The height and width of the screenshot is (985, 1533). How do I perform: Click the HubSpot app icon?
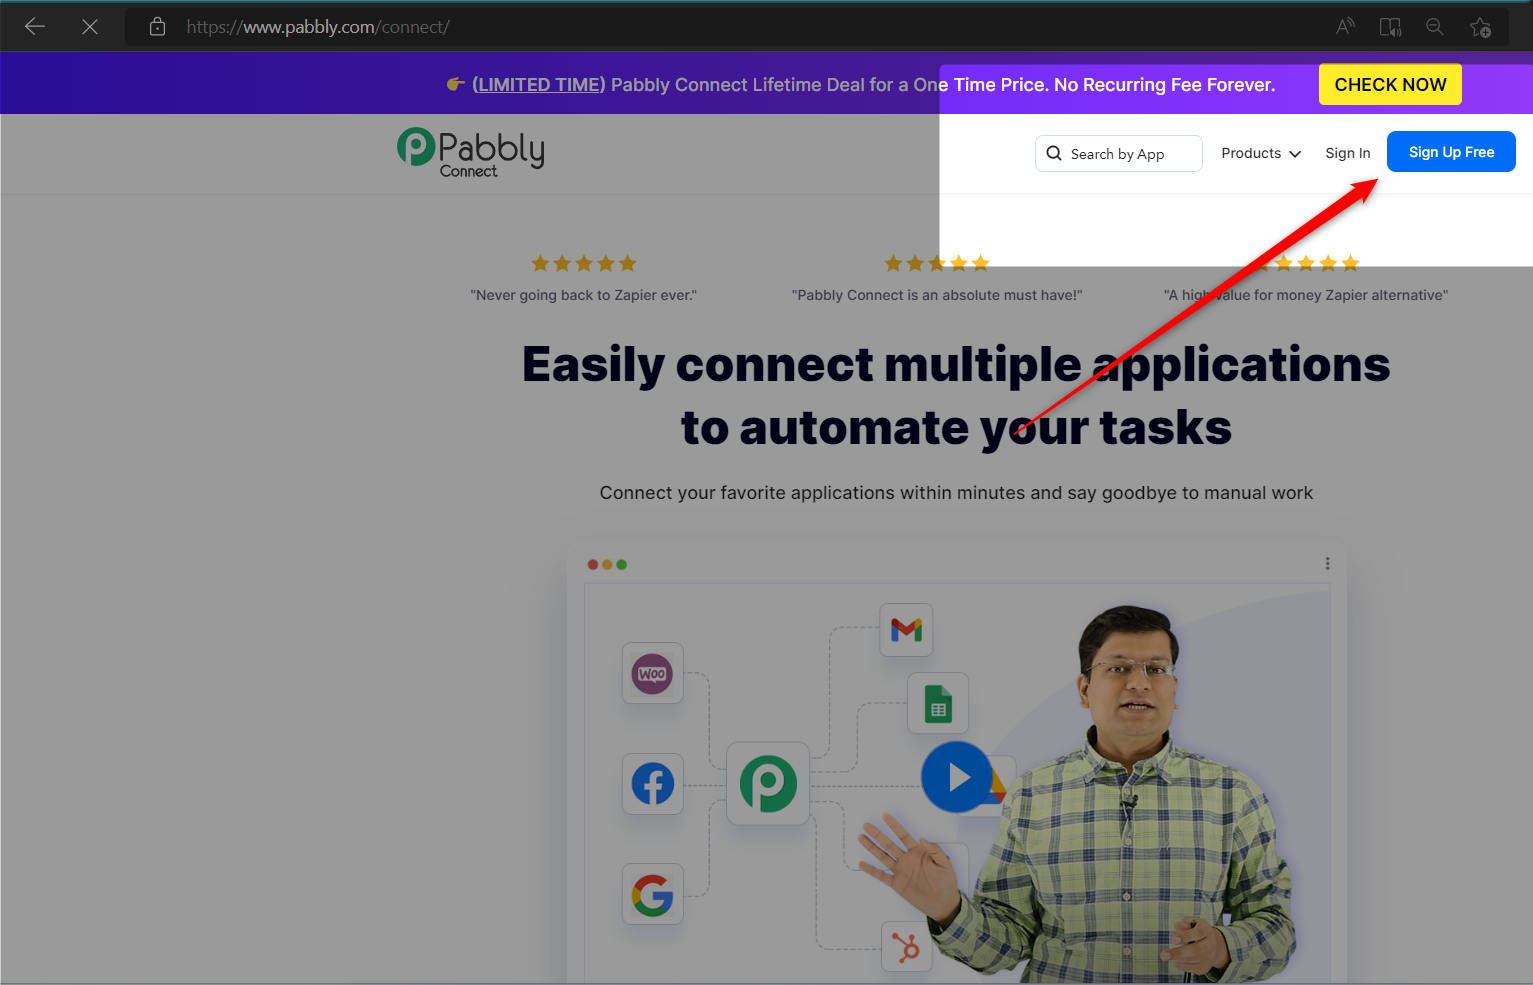point(907,946)
